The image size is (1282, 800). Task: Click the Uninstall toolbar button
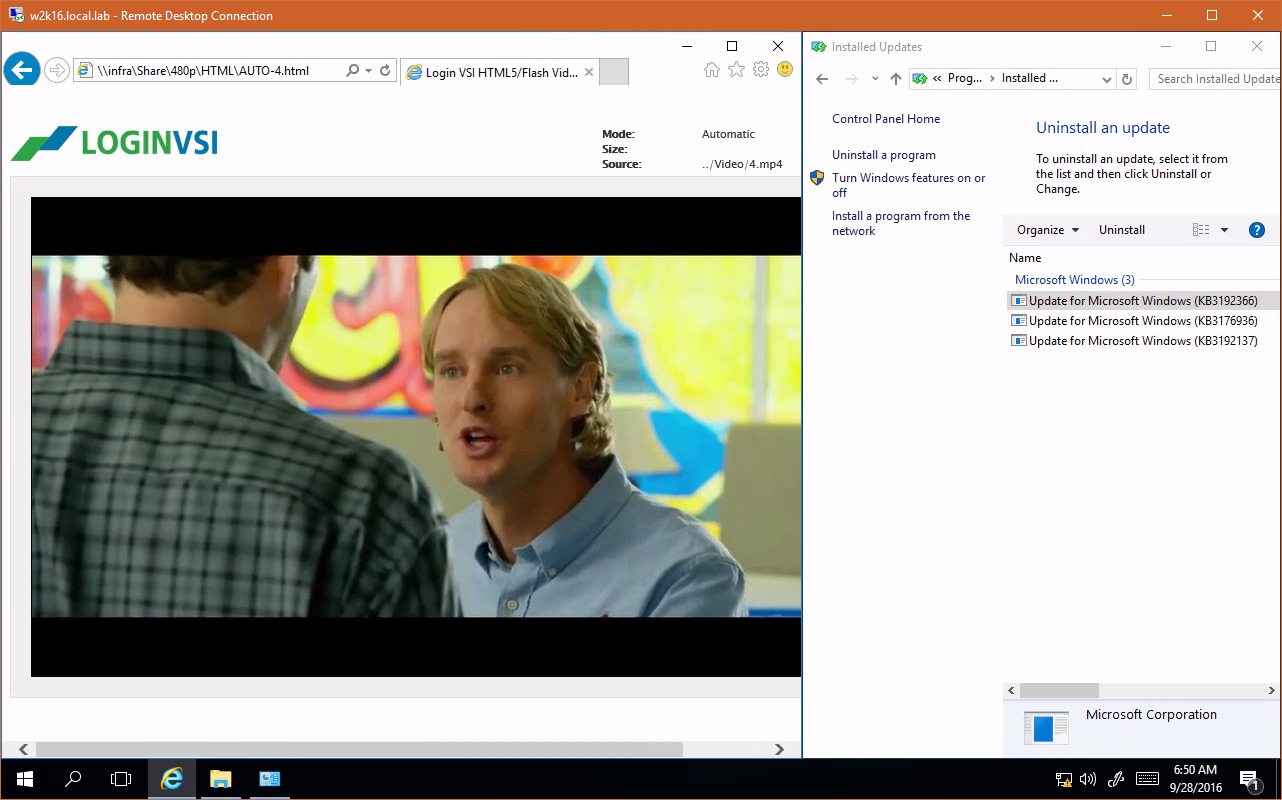pos(1122,230)
